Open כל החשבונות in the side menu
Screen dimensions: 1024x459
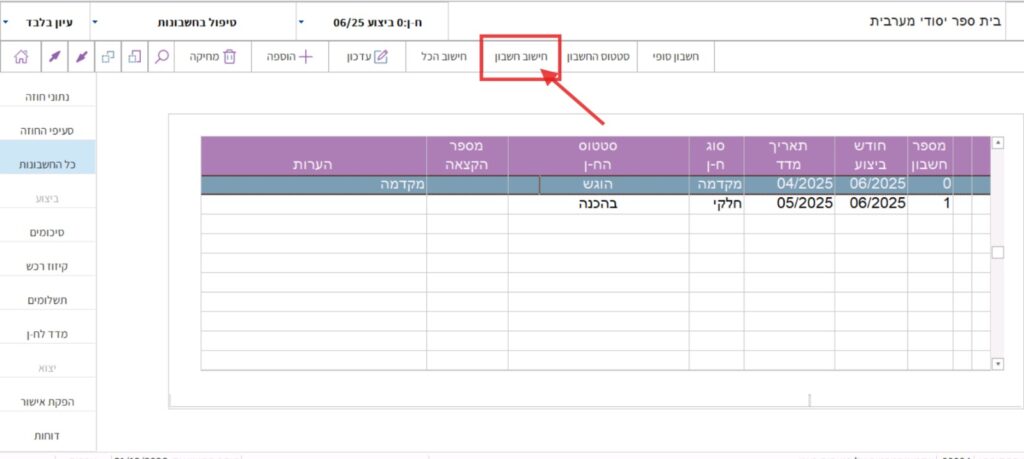pos(49,164)
